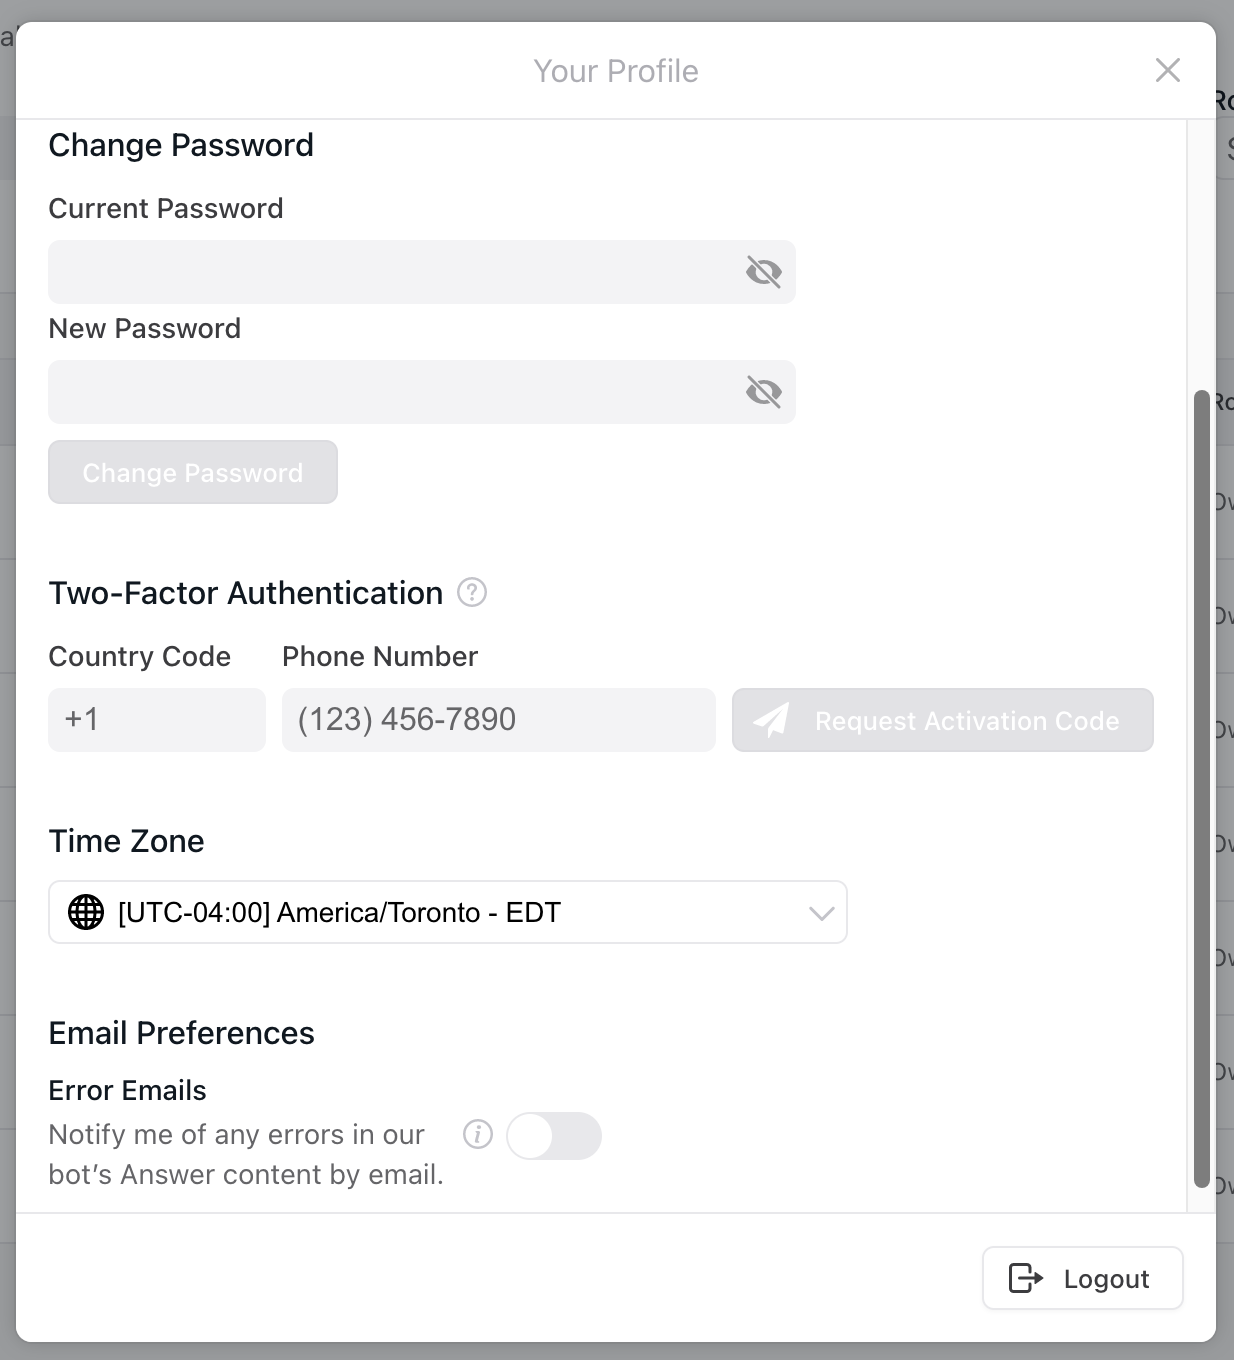Toggle visibility of the Current Password field

pyautogui.click(x=764, y=271)
